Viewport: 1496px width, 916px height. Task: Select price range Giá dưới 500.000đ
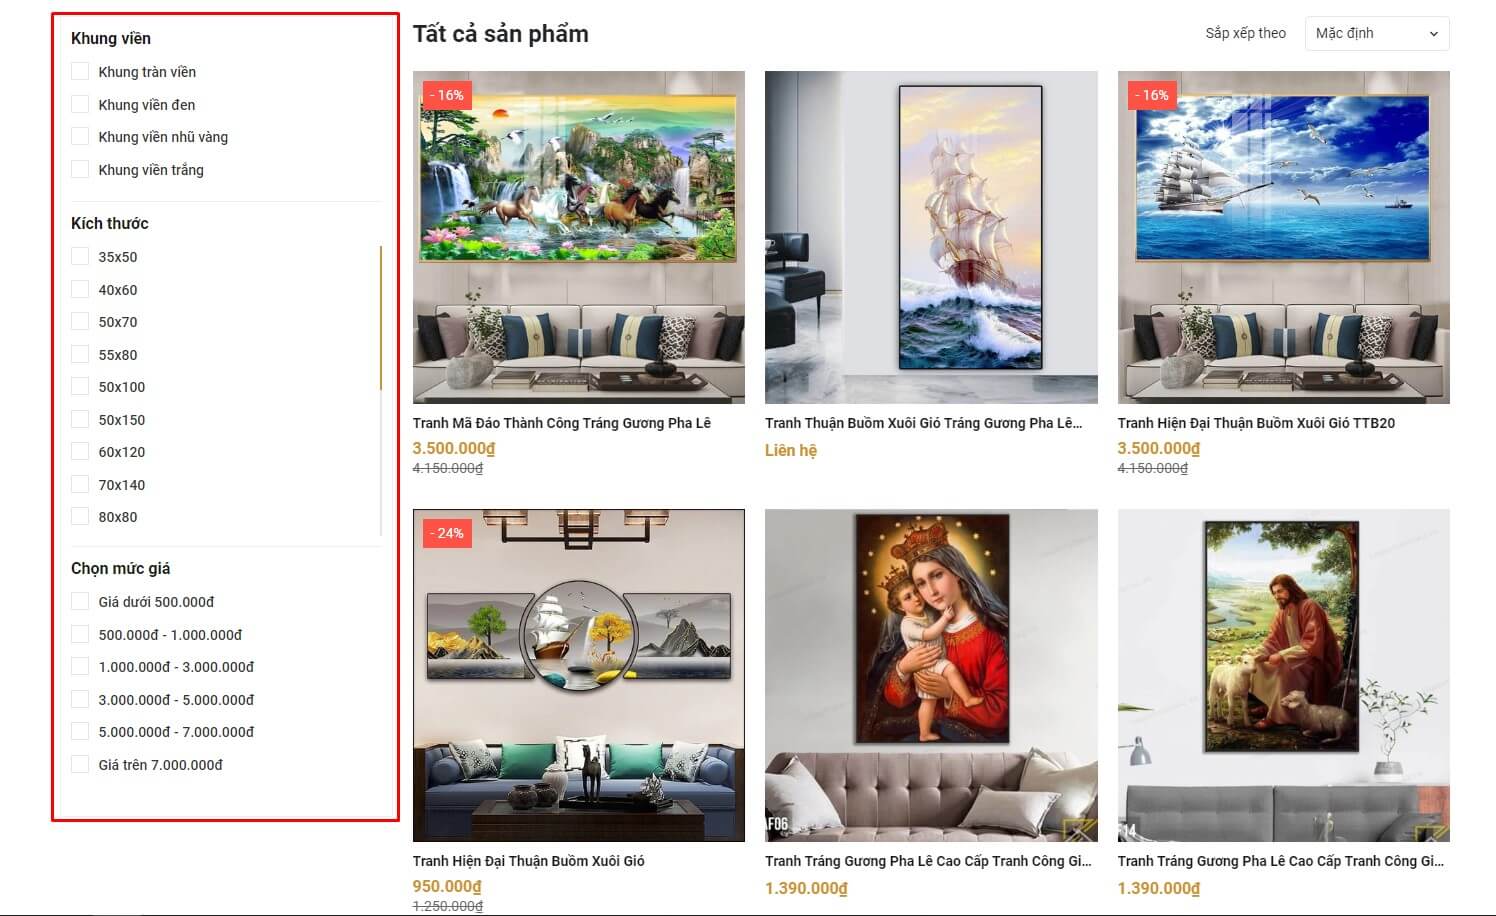pyautogui.click(x=80, y=602)
